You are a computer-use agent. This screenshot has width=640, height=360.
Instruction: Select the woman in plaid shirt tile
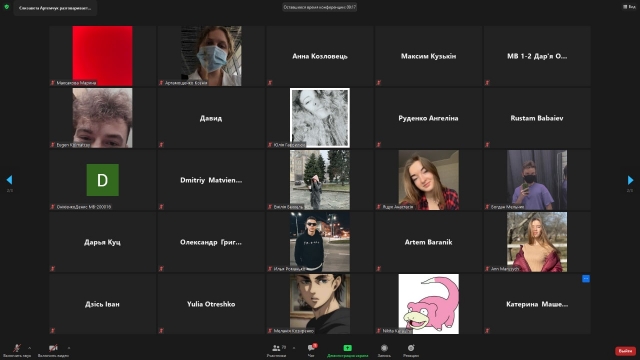pyautogui.click(x=428, y=180)
